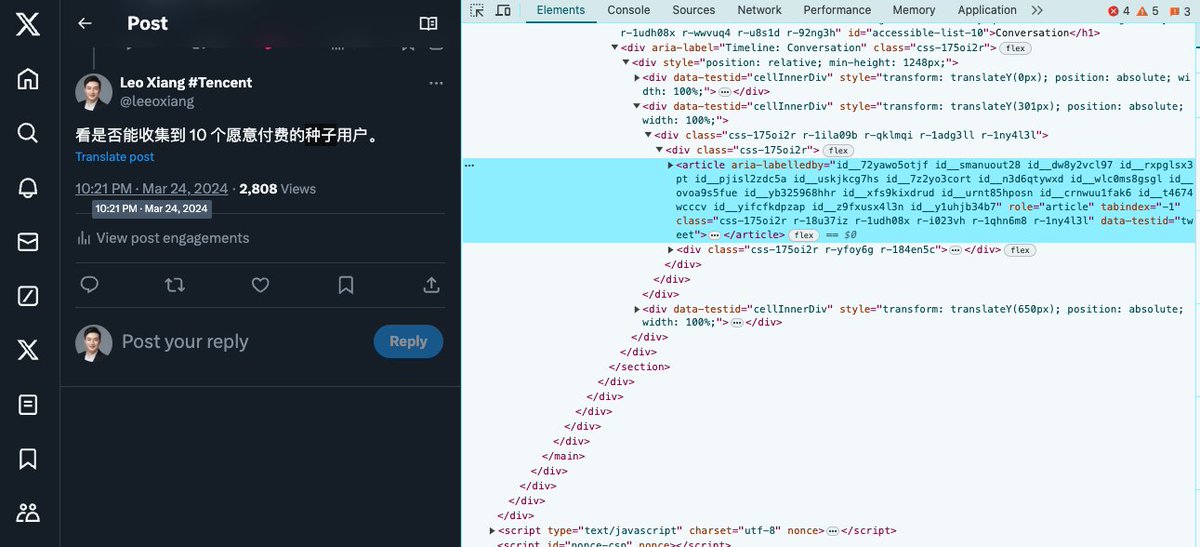Click Translate post link
This screenshot has width=1200, height=547.
(115, 157)
